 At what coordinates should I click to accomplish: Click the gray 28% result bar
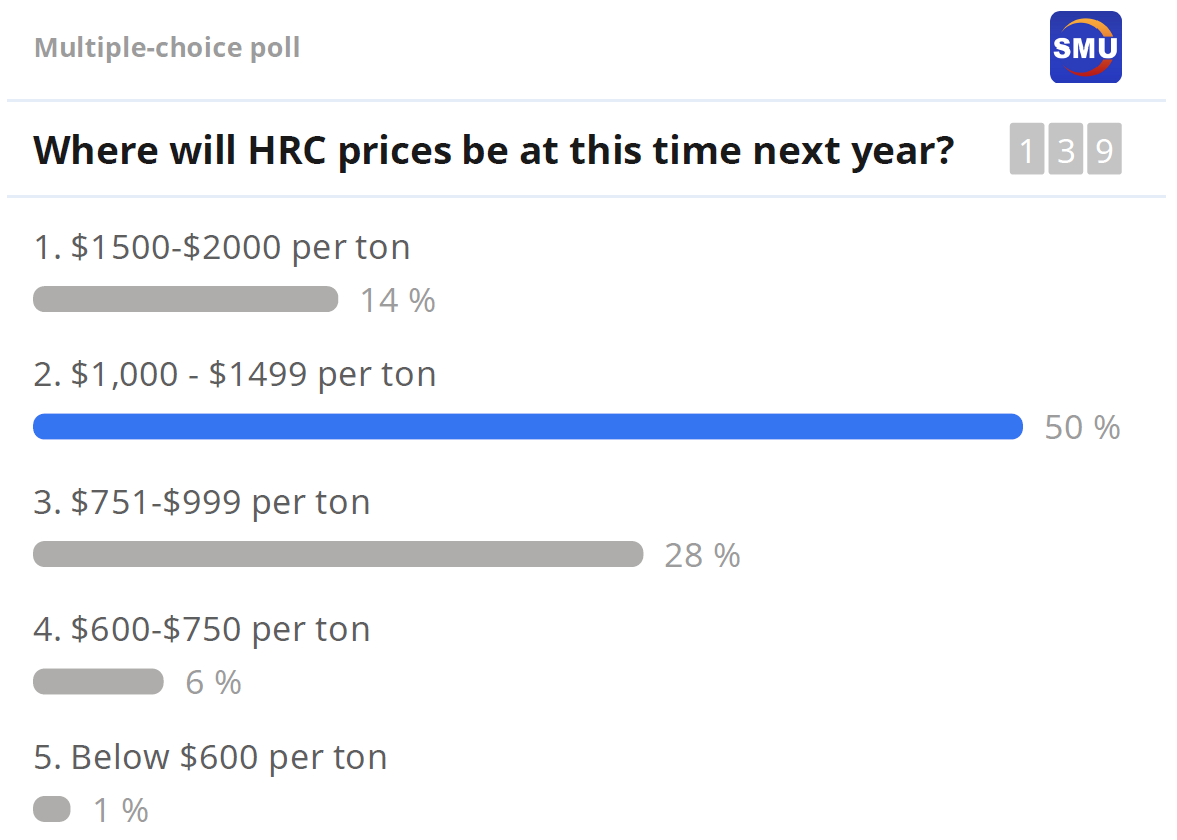[x=338, y=554]
